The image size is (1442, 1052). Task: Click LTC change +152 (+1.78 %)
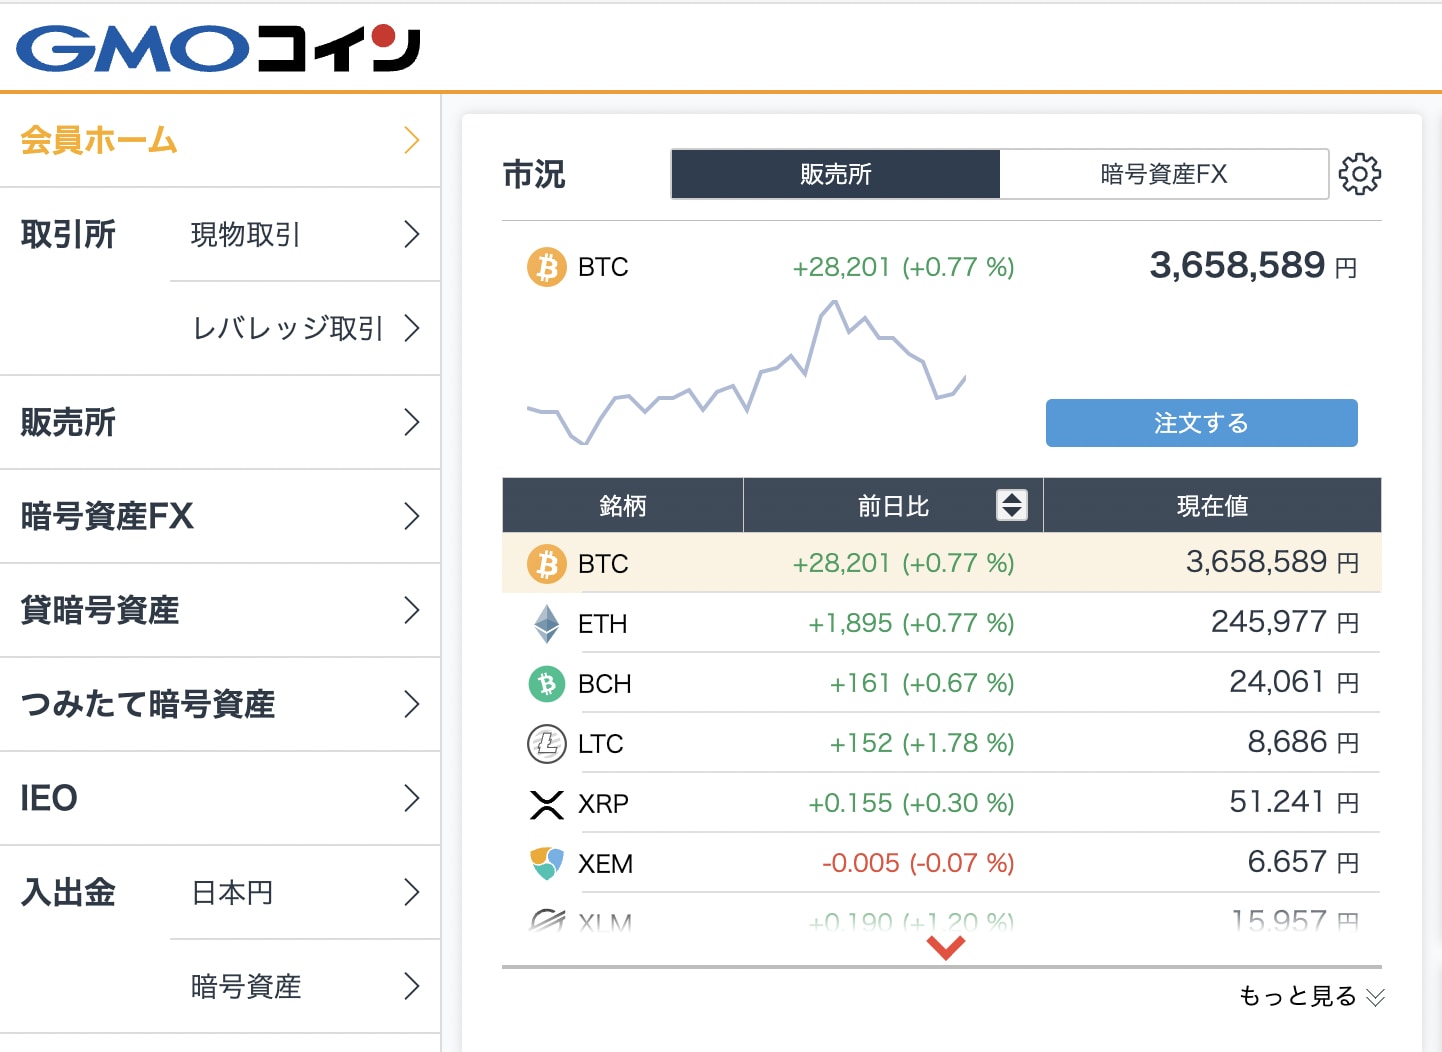922,743
